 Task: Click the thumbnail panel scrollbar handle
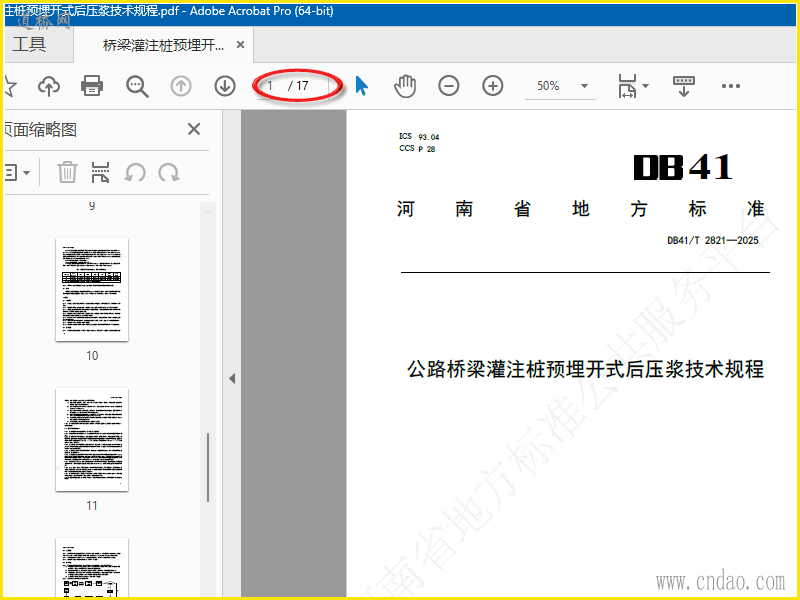coord(208,467)
